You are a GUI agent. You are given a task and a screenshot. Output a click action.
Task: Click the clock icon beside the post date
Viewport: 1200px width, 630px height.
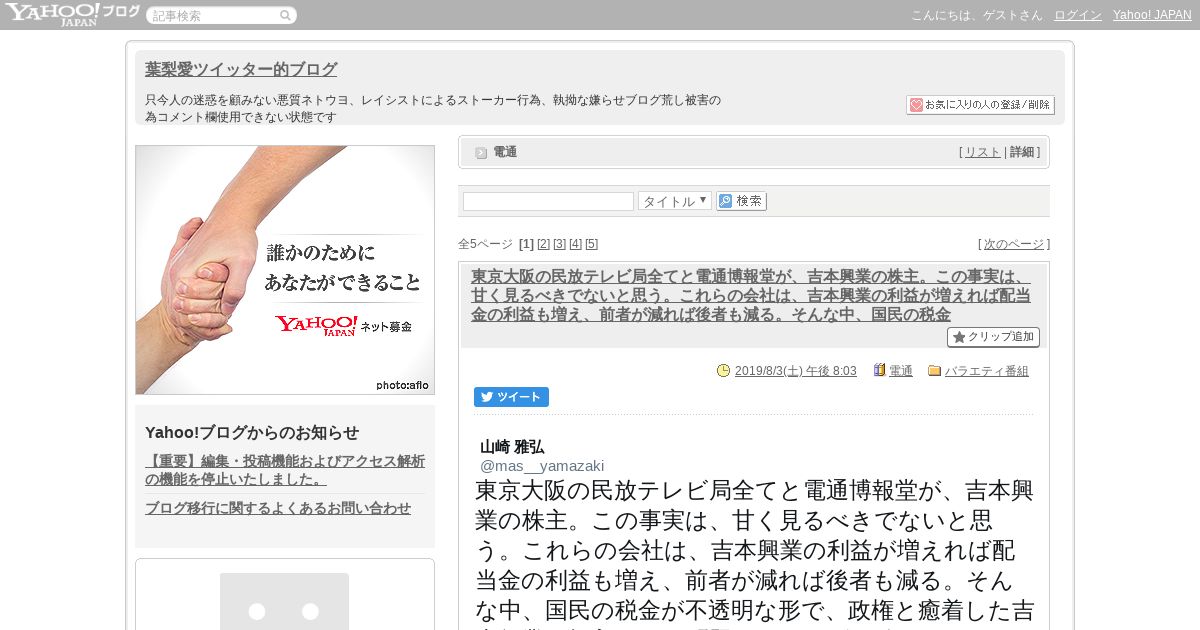(723, 370)
